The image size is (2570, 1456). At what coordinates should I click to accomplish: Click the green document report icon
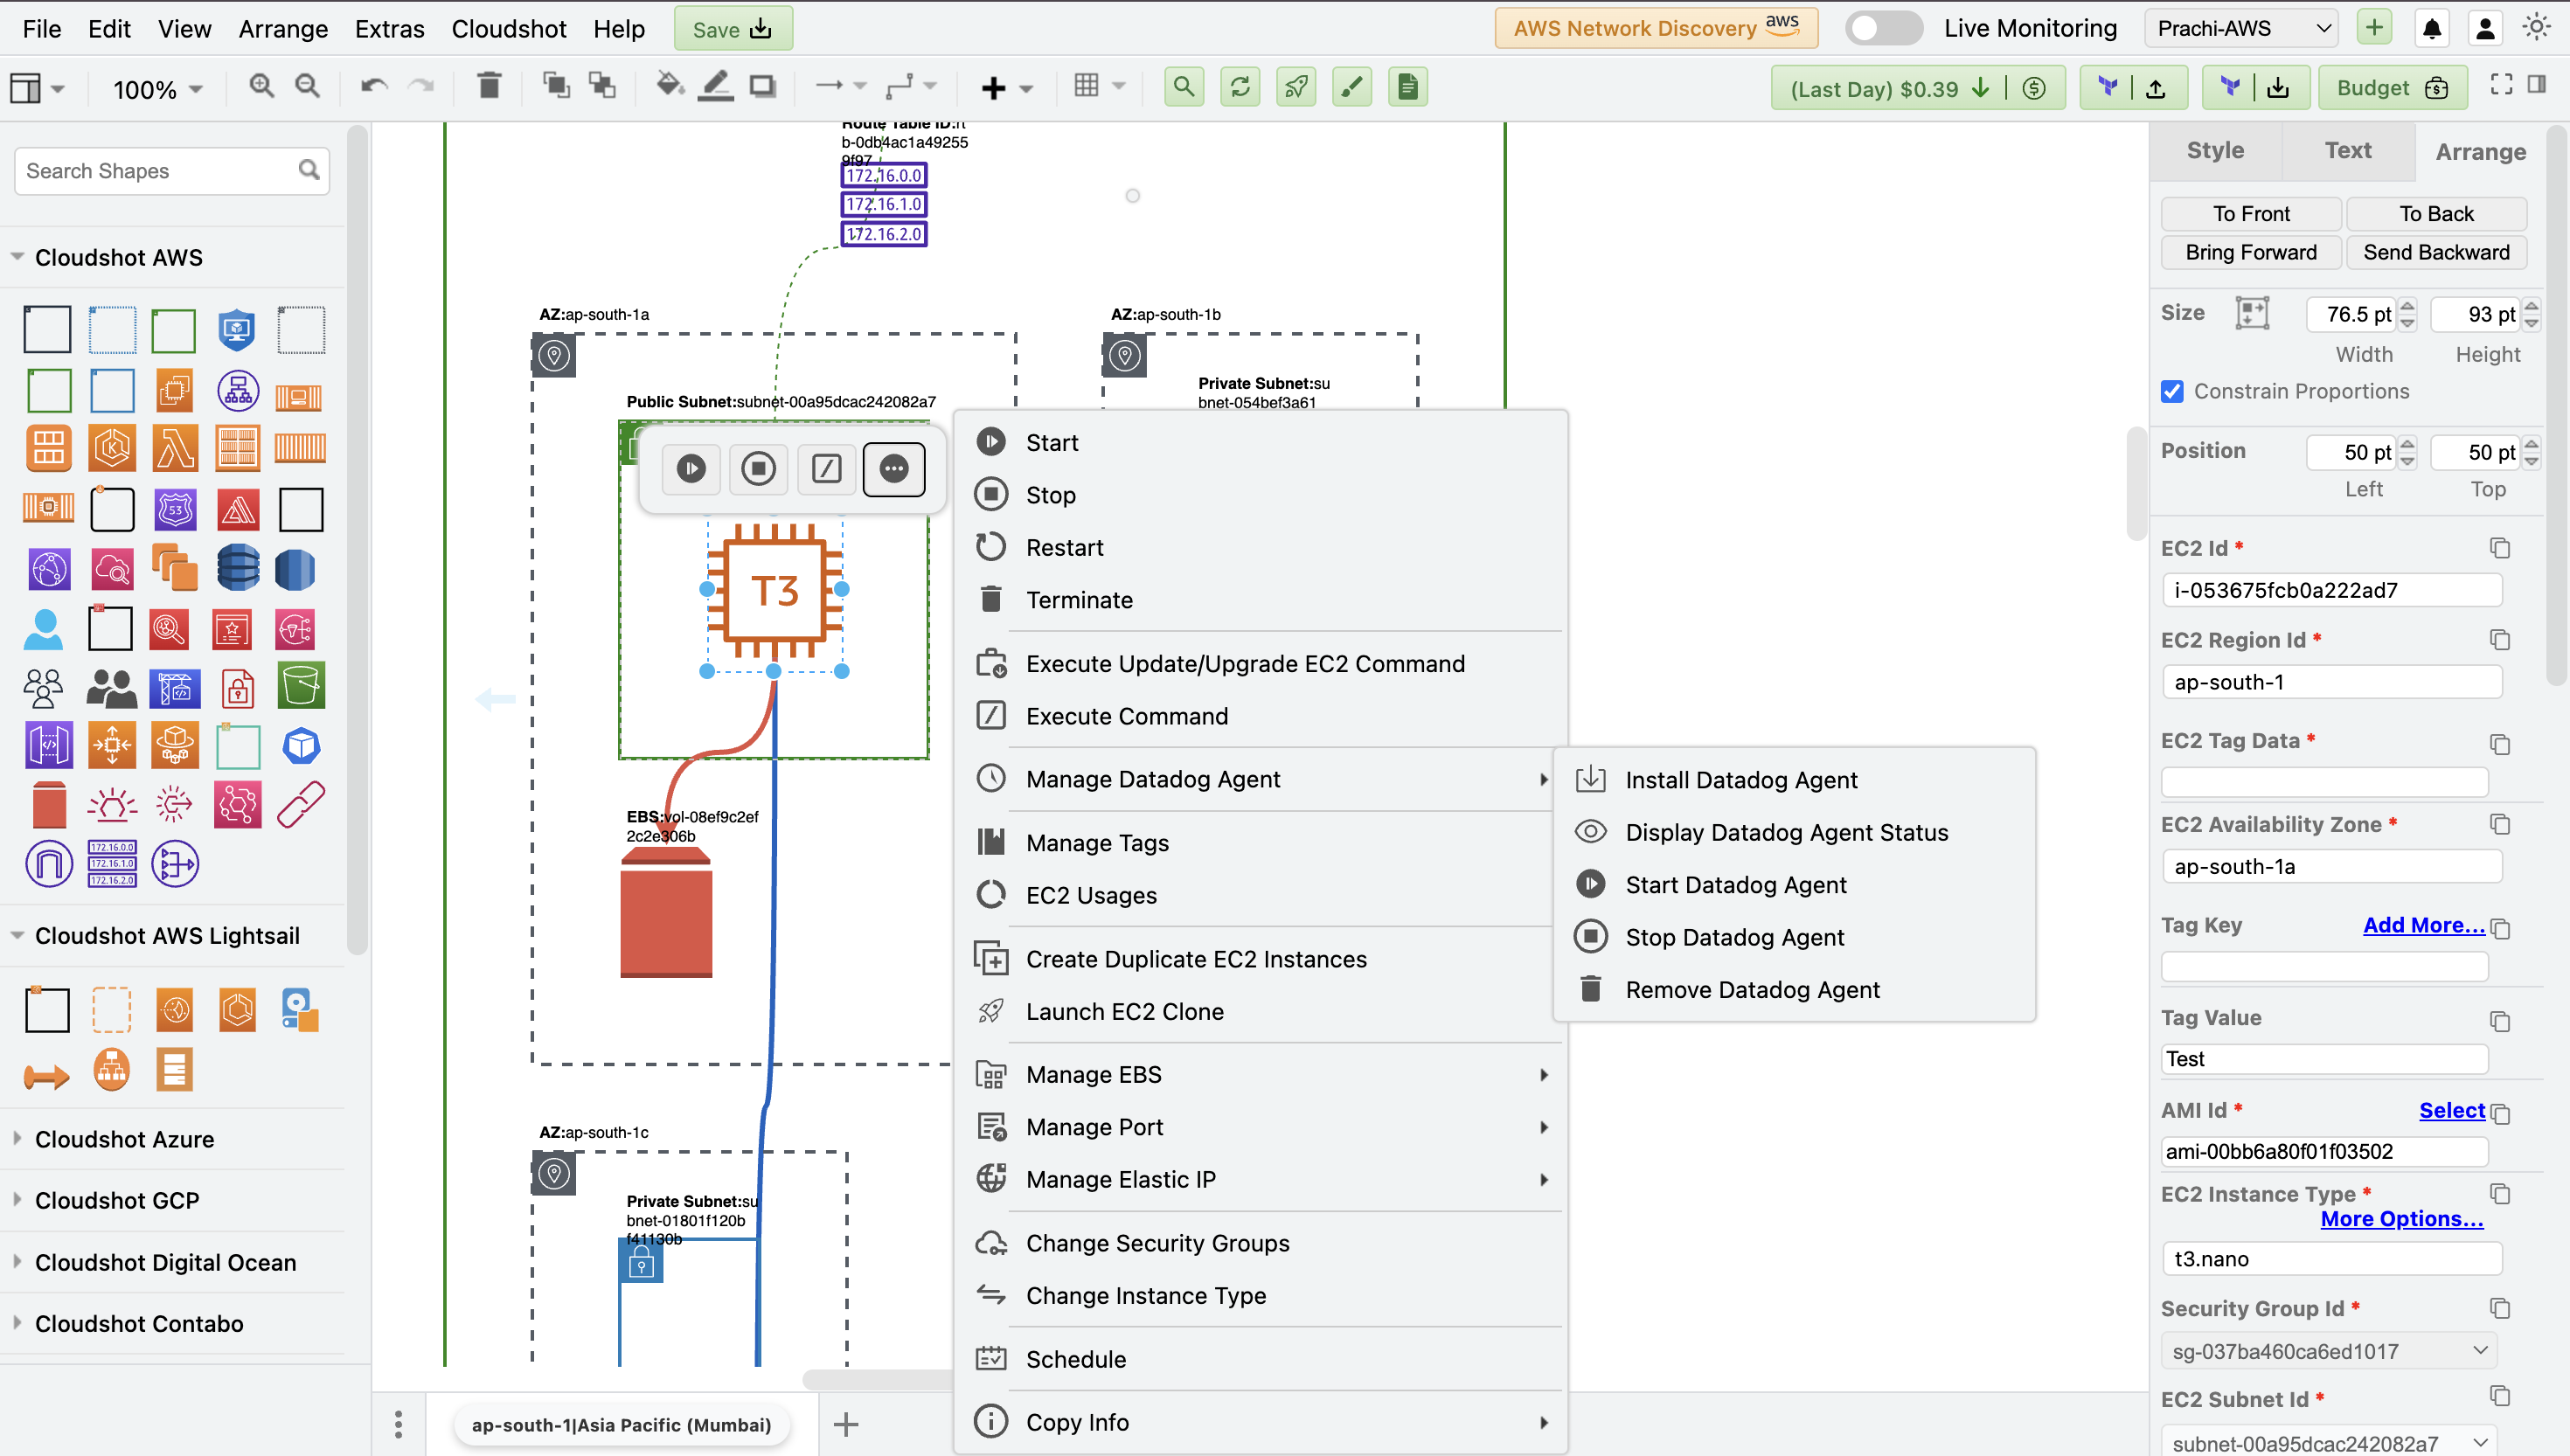click(x=1408, y=87)
